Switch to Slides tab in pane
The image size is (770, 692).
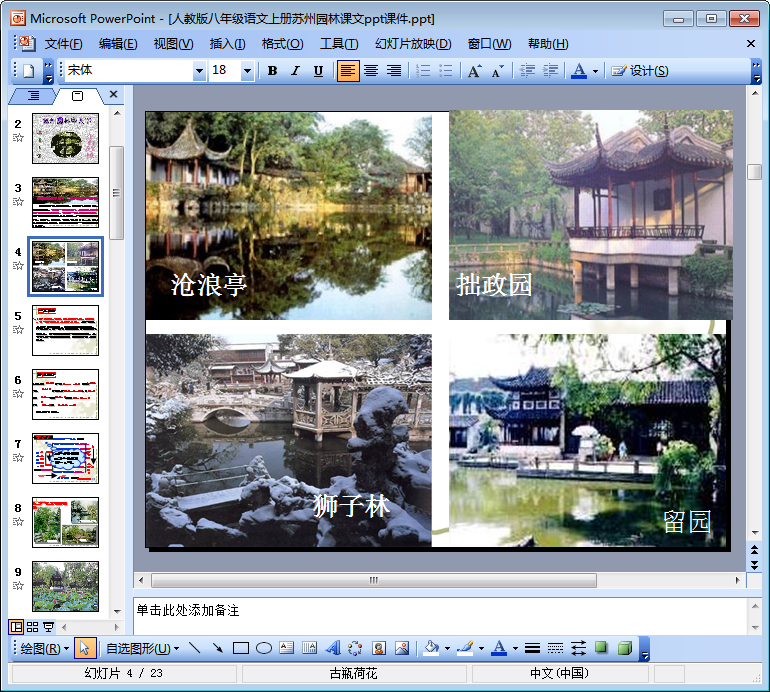point(78,96)
